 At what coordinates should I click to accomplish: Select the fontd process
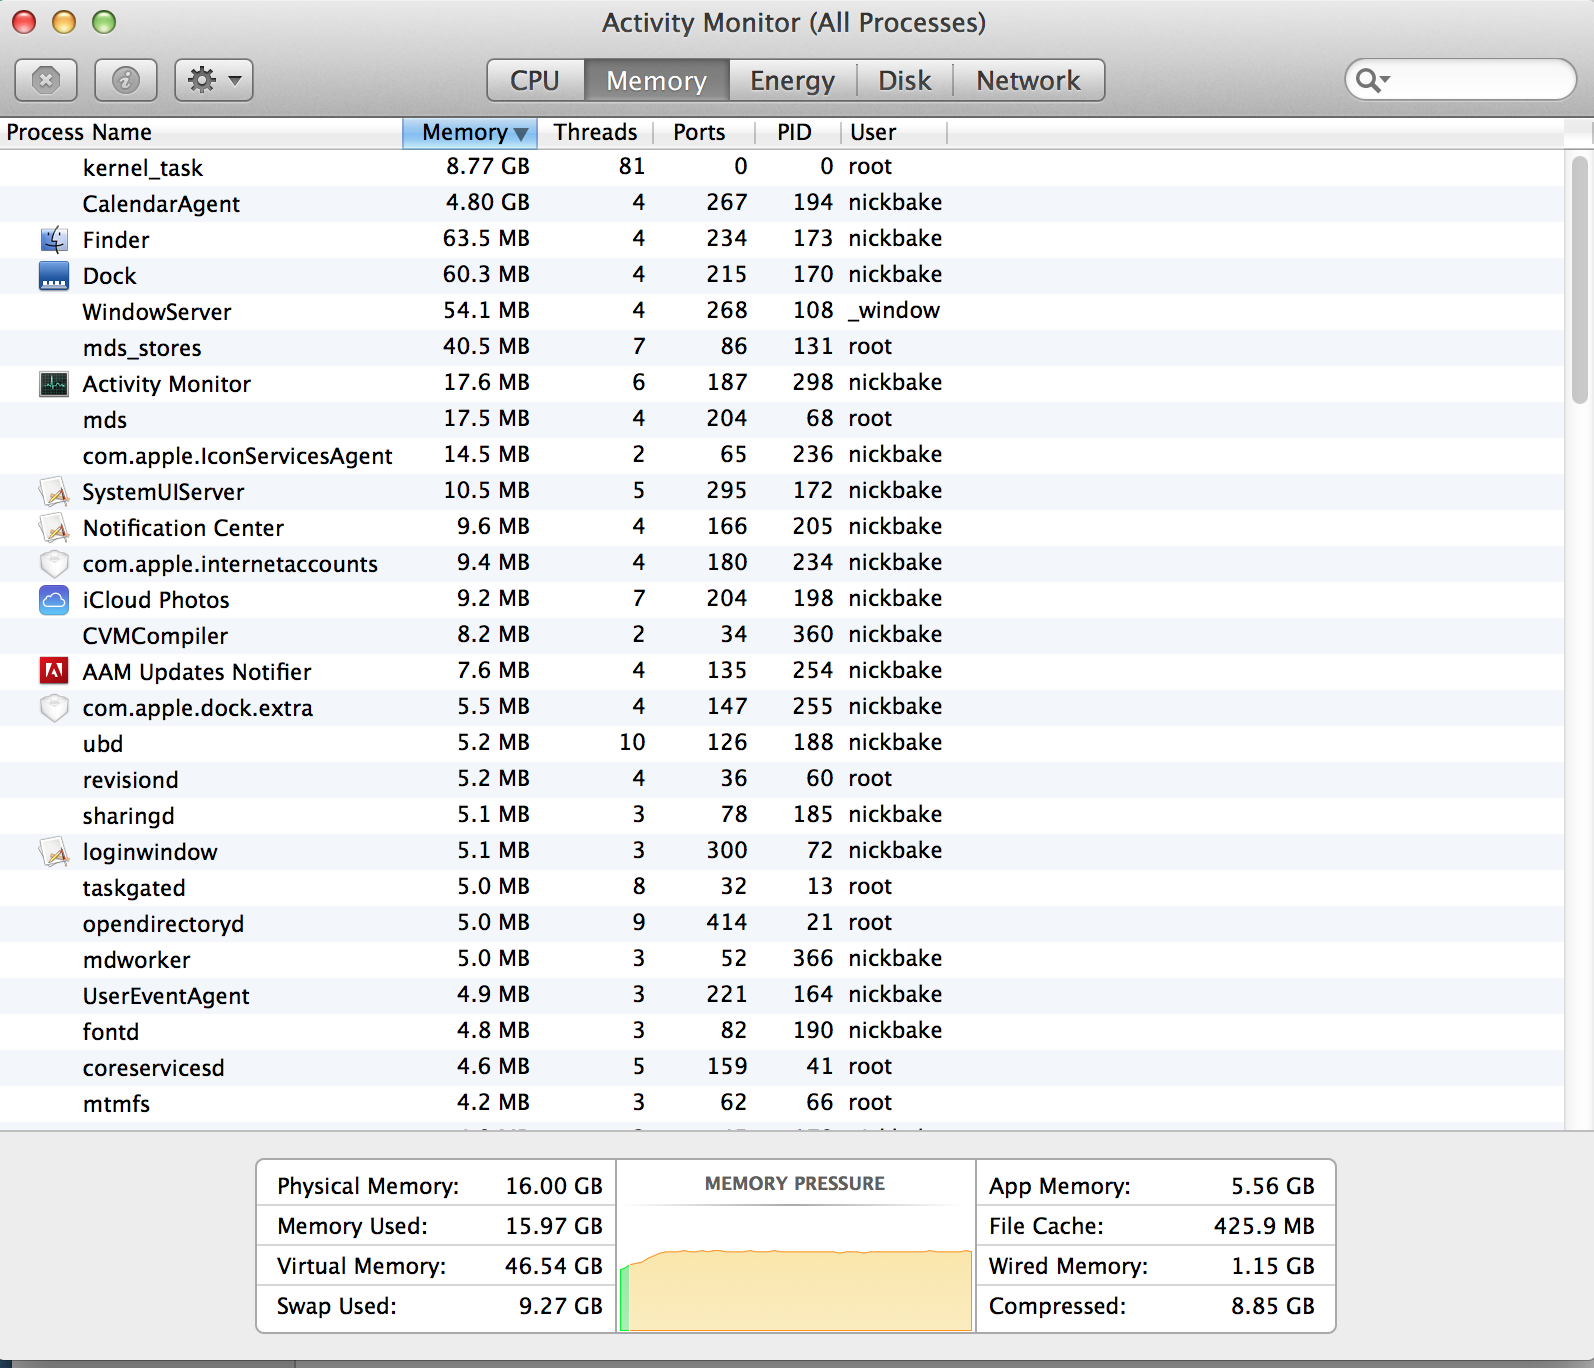click(x=782, y=1032)
